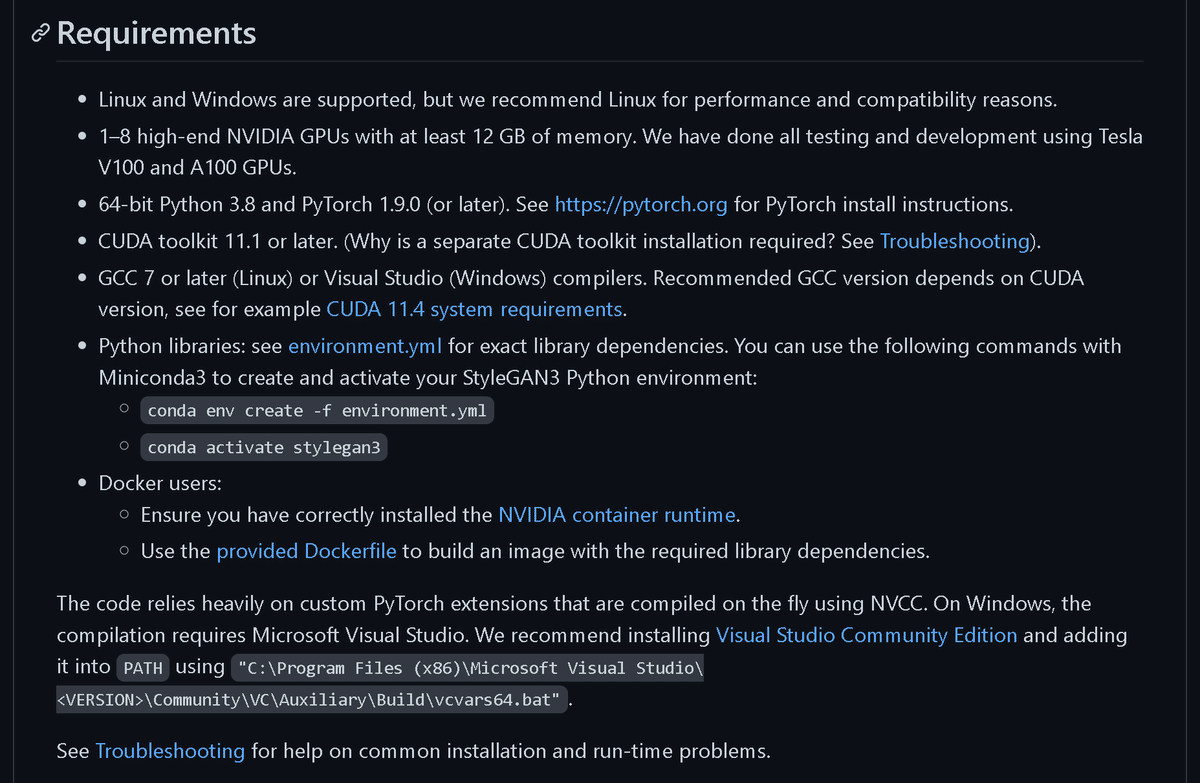Click the Linux and Windows supported bullet

click(x=577, y=100)
